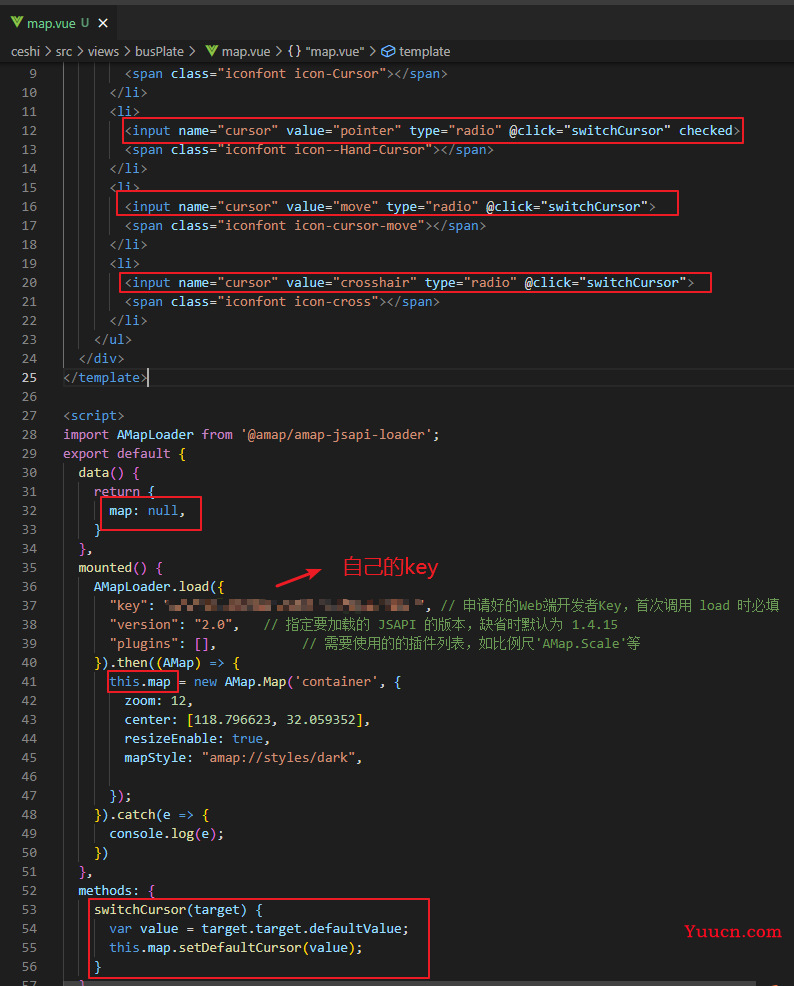Click value="move" on line 16
The width and height of the screenshot is (794, 986).
pos(333,206)
